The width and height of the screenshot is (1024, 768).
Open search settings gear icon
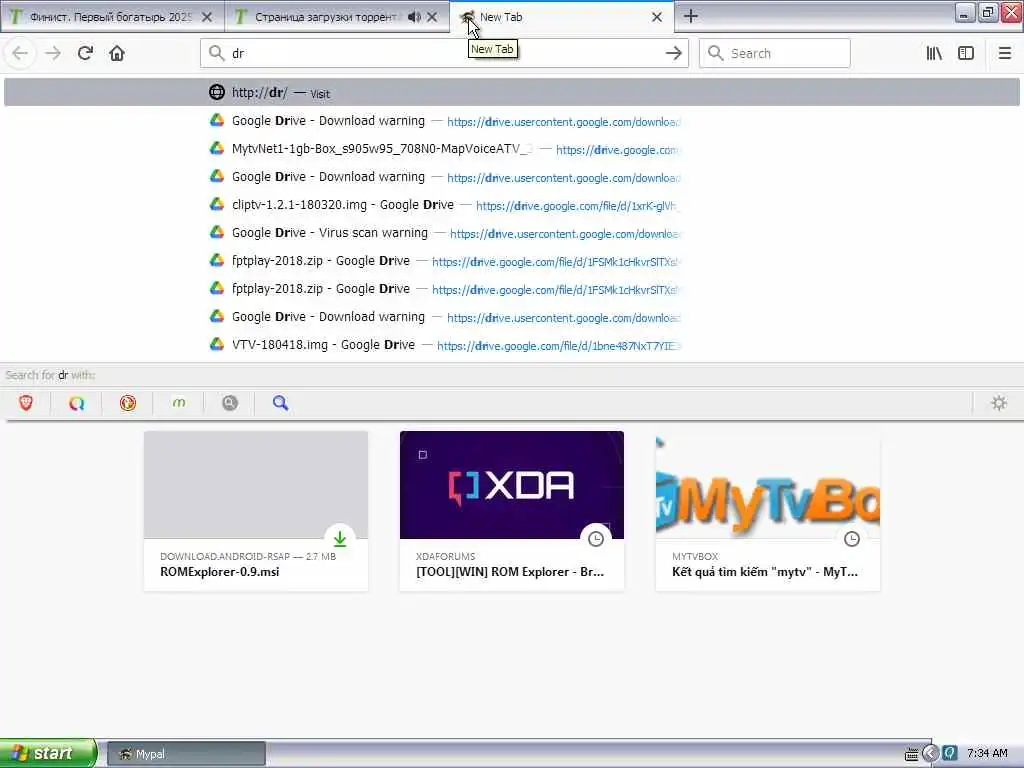[999, 403]
